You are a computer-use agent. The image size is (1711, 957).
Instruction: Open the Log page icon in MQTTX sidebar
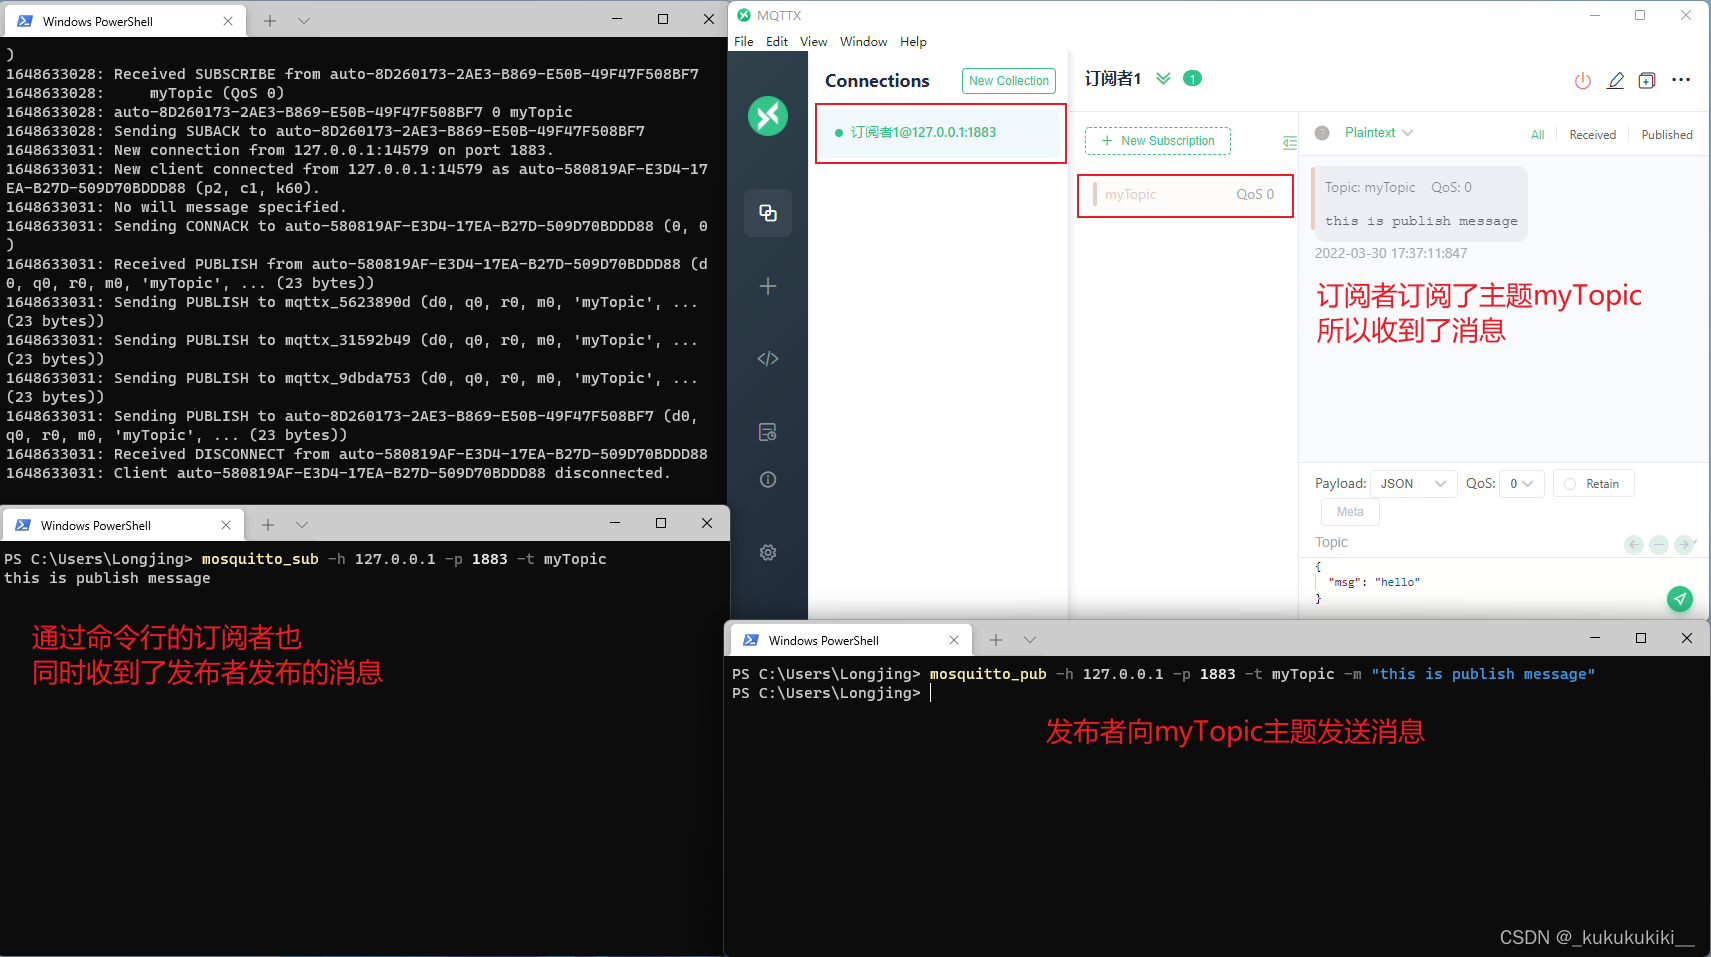click(x=768, y=432)
